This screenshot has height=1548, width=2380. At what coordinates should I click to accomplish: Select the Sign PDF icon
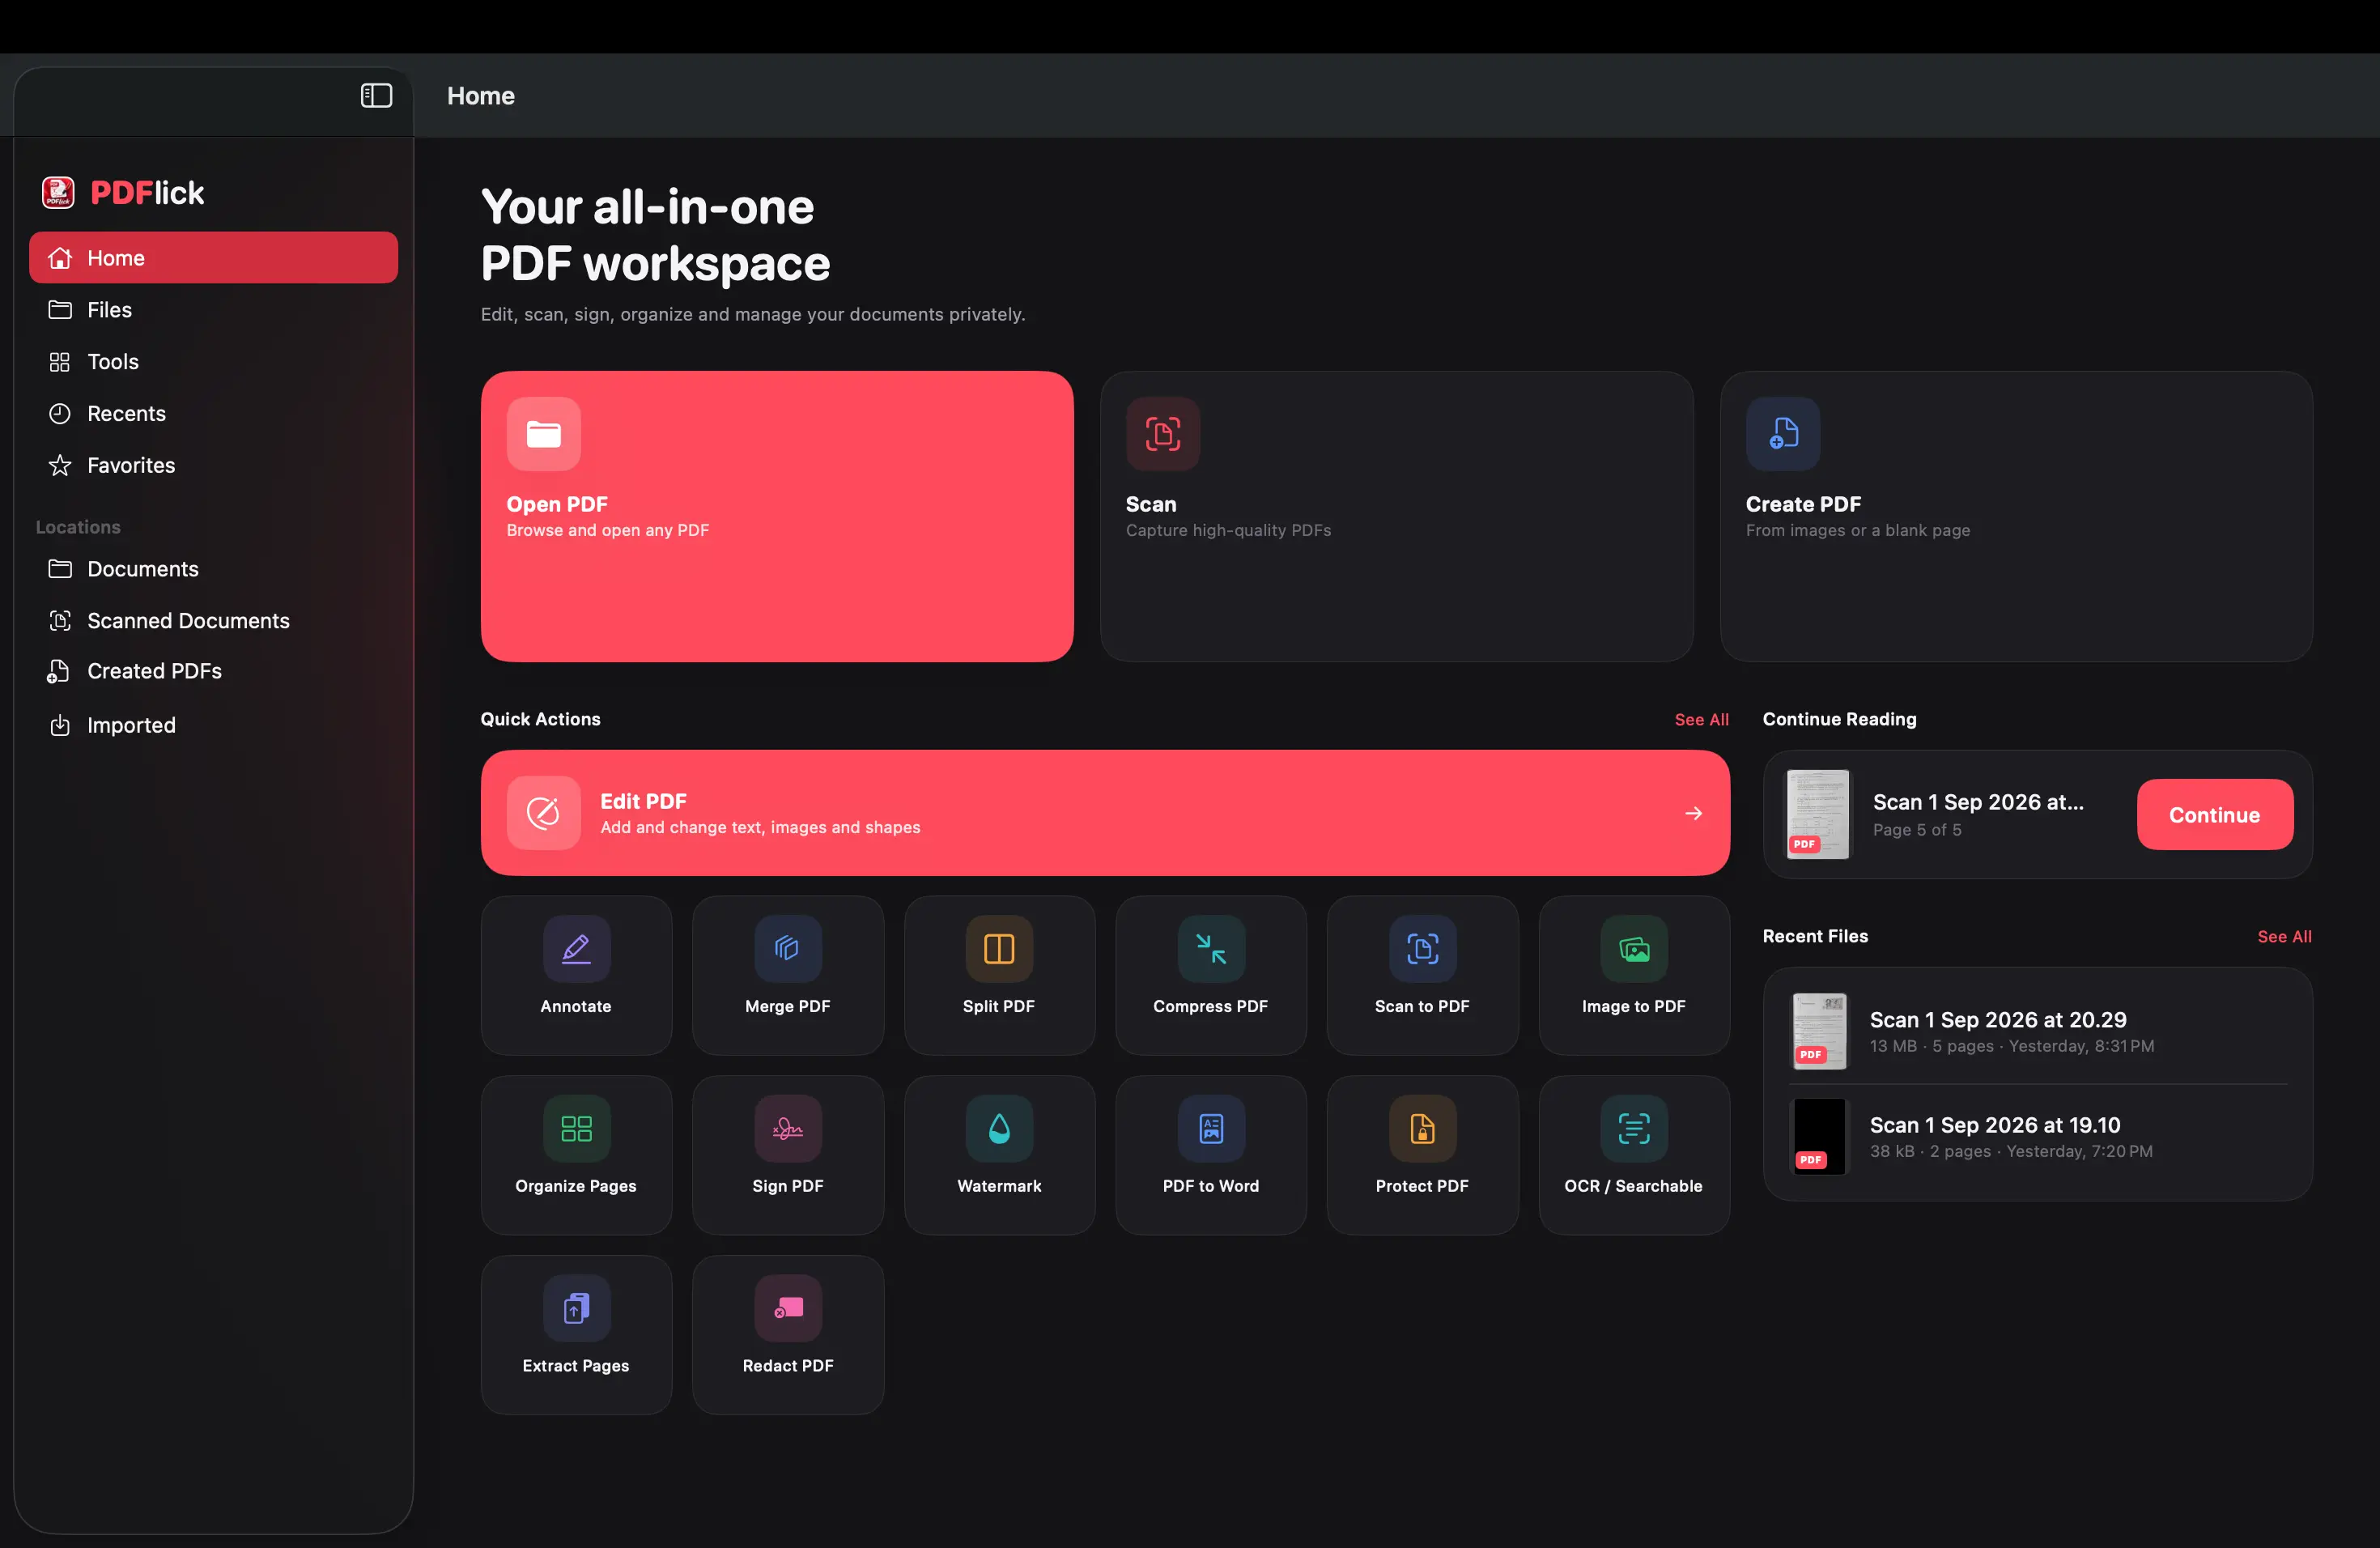pos(788,1128)
